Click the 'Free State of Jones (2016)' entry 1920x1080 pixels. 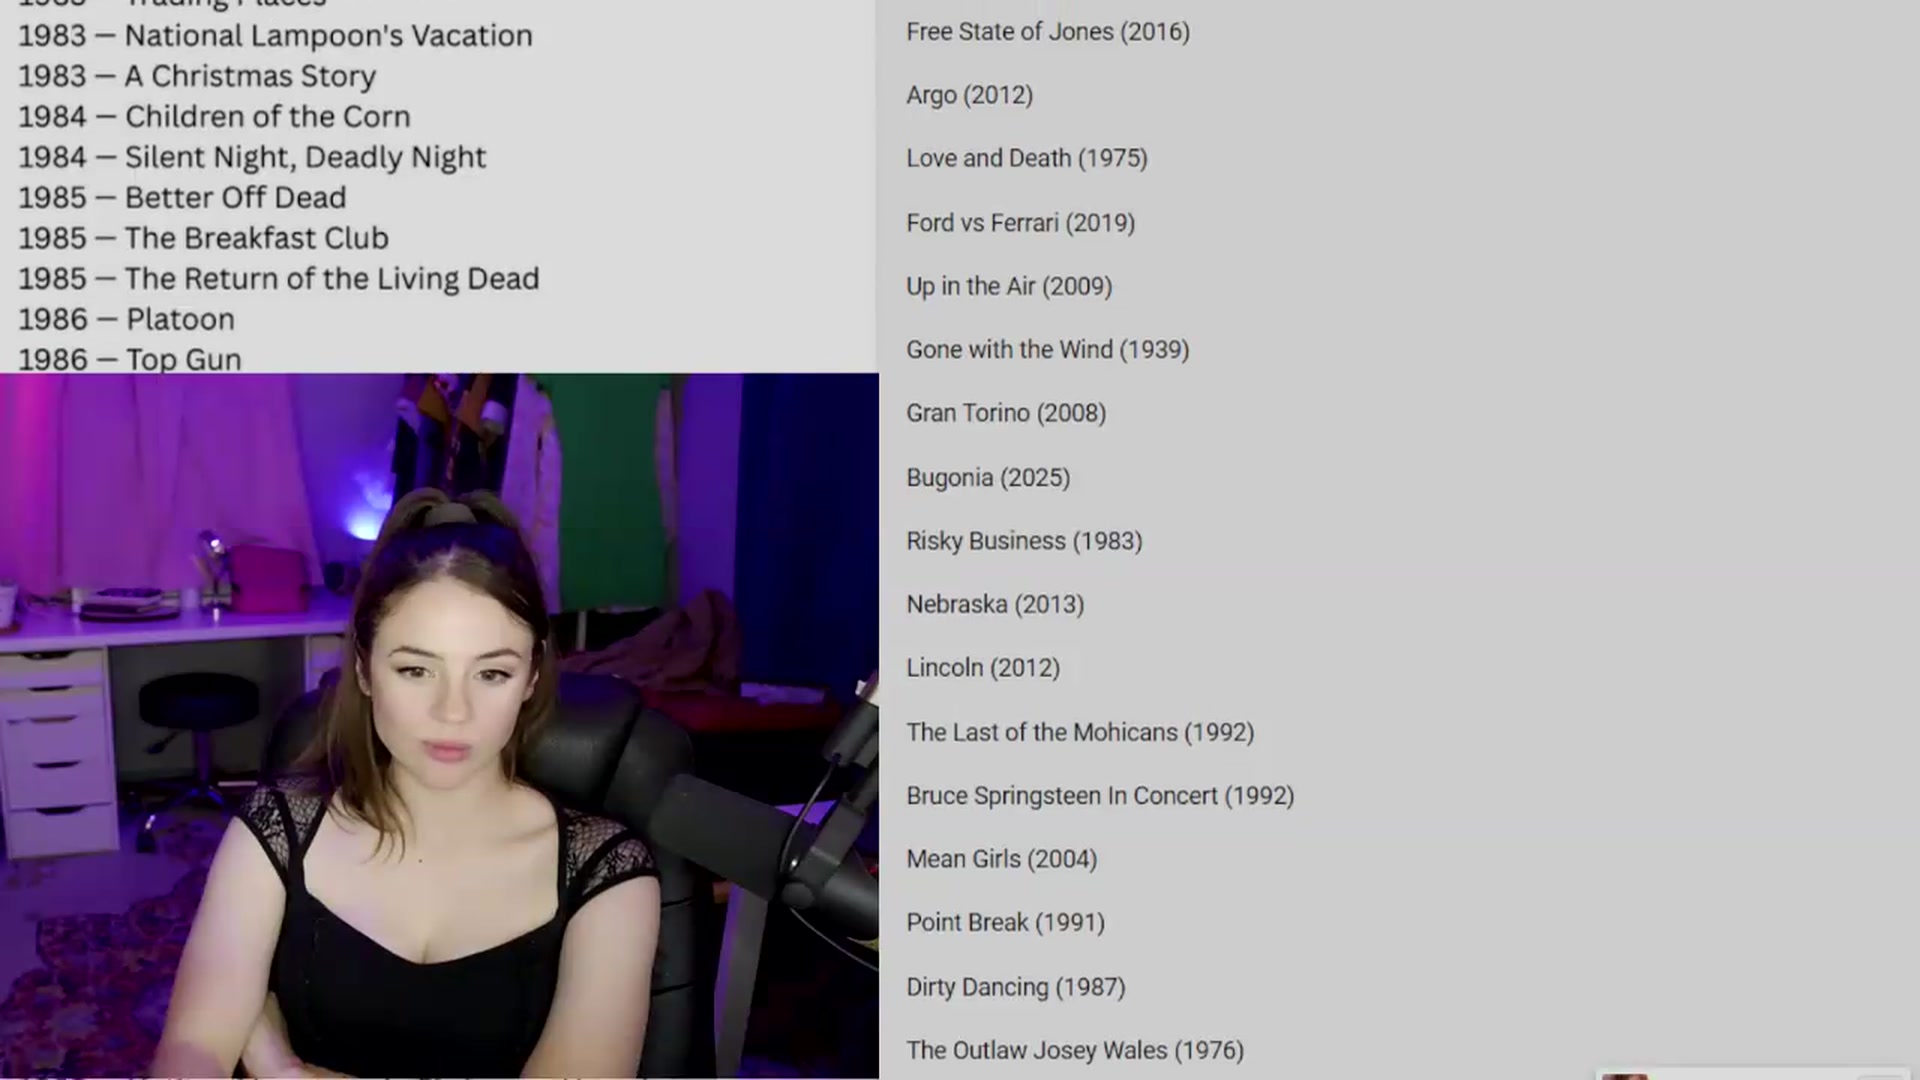click(1048, 32)
